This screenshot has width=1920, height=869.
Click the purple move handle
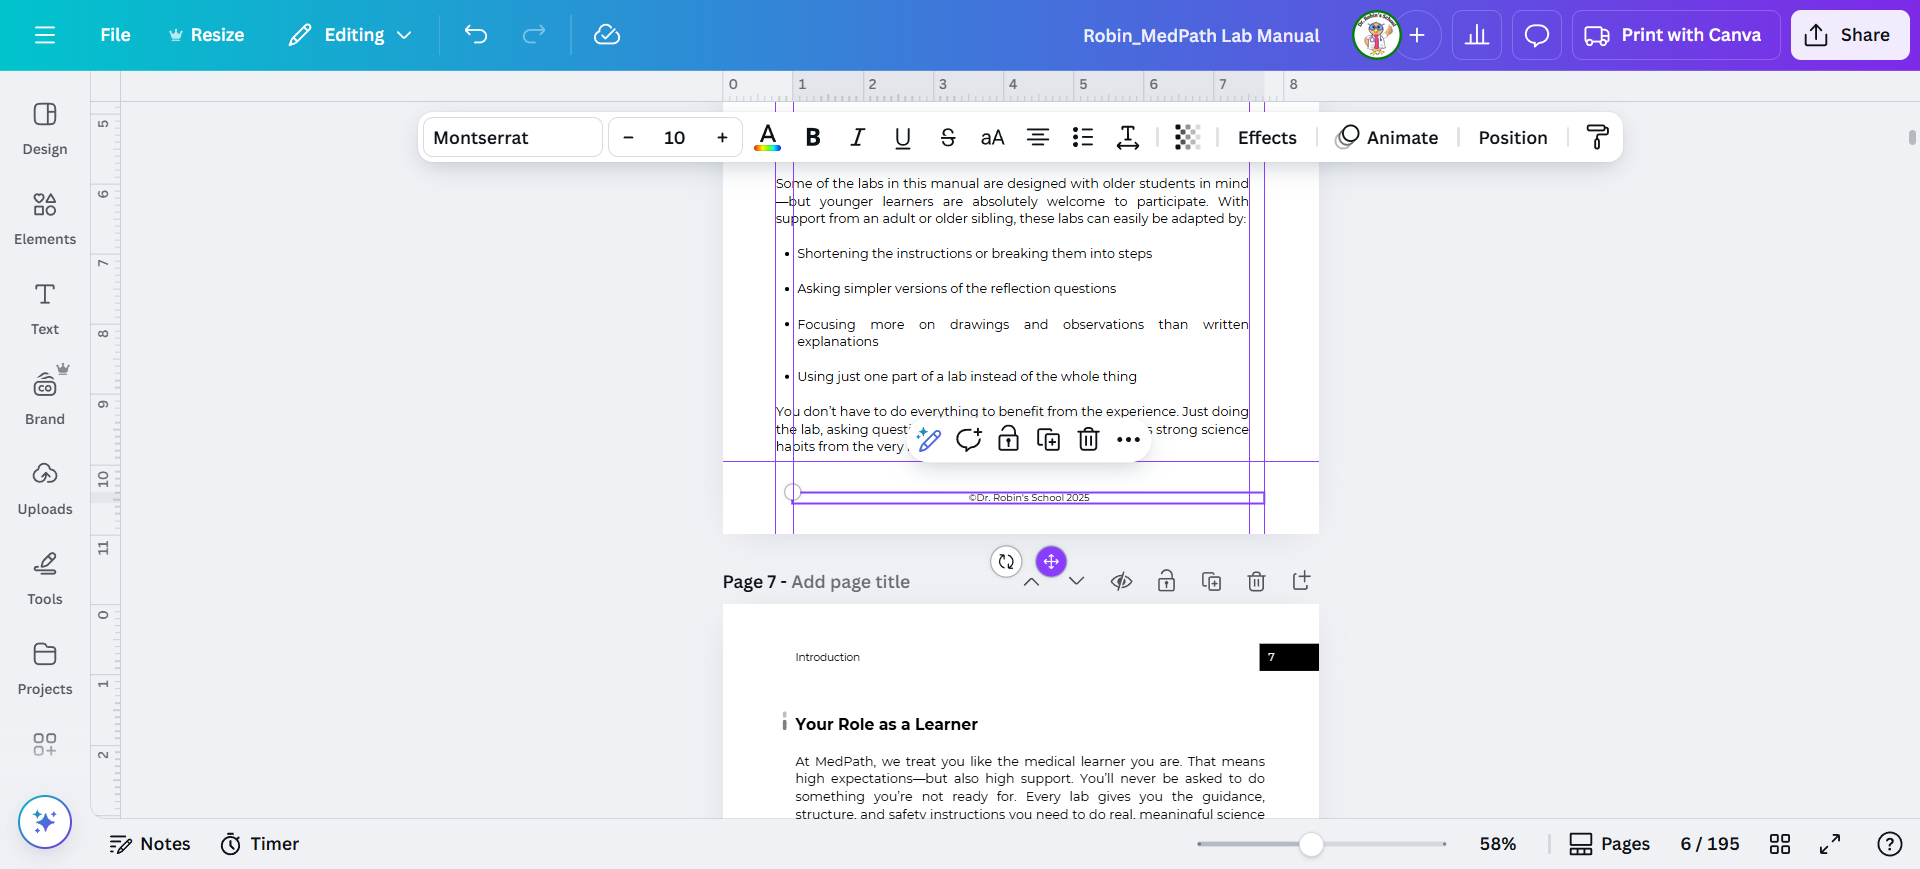tap(1051, 562)
